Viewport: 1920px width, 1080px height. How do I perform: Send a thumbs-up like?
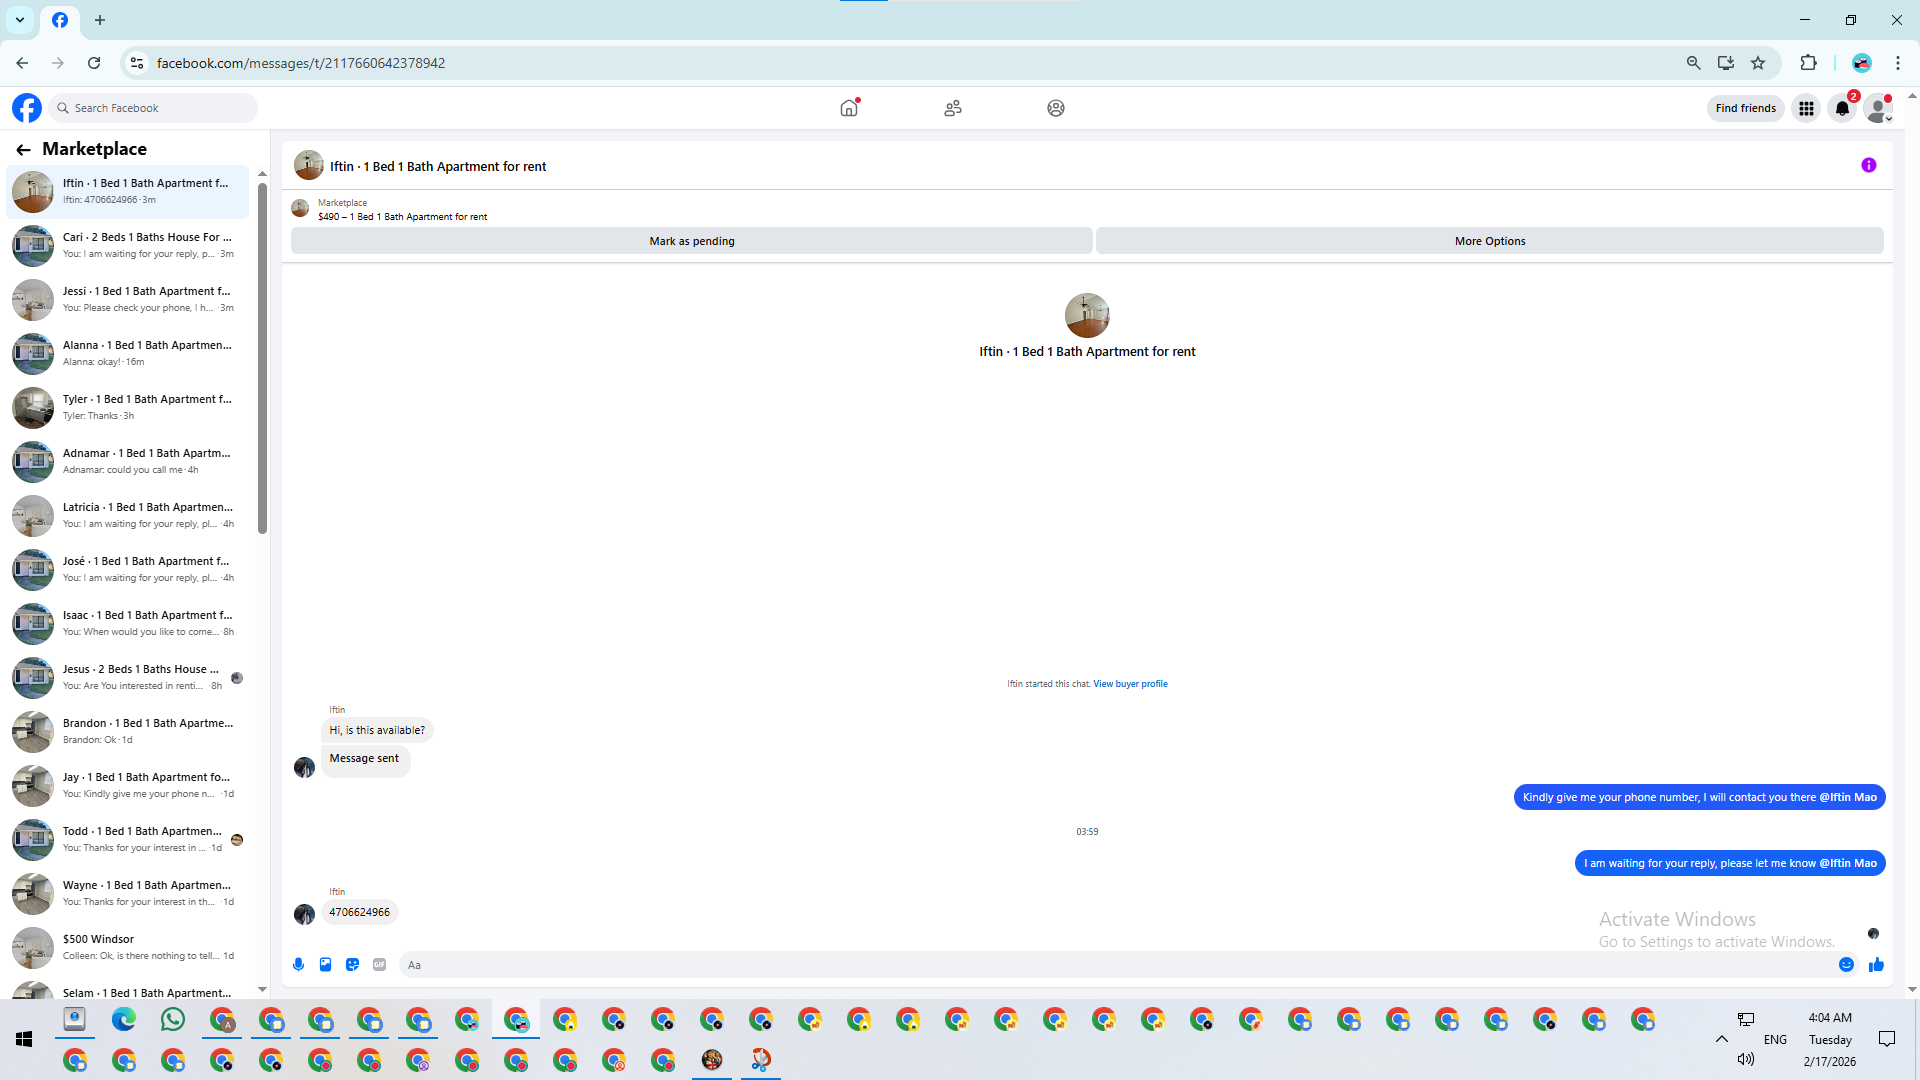click(x=1876, y=965)
